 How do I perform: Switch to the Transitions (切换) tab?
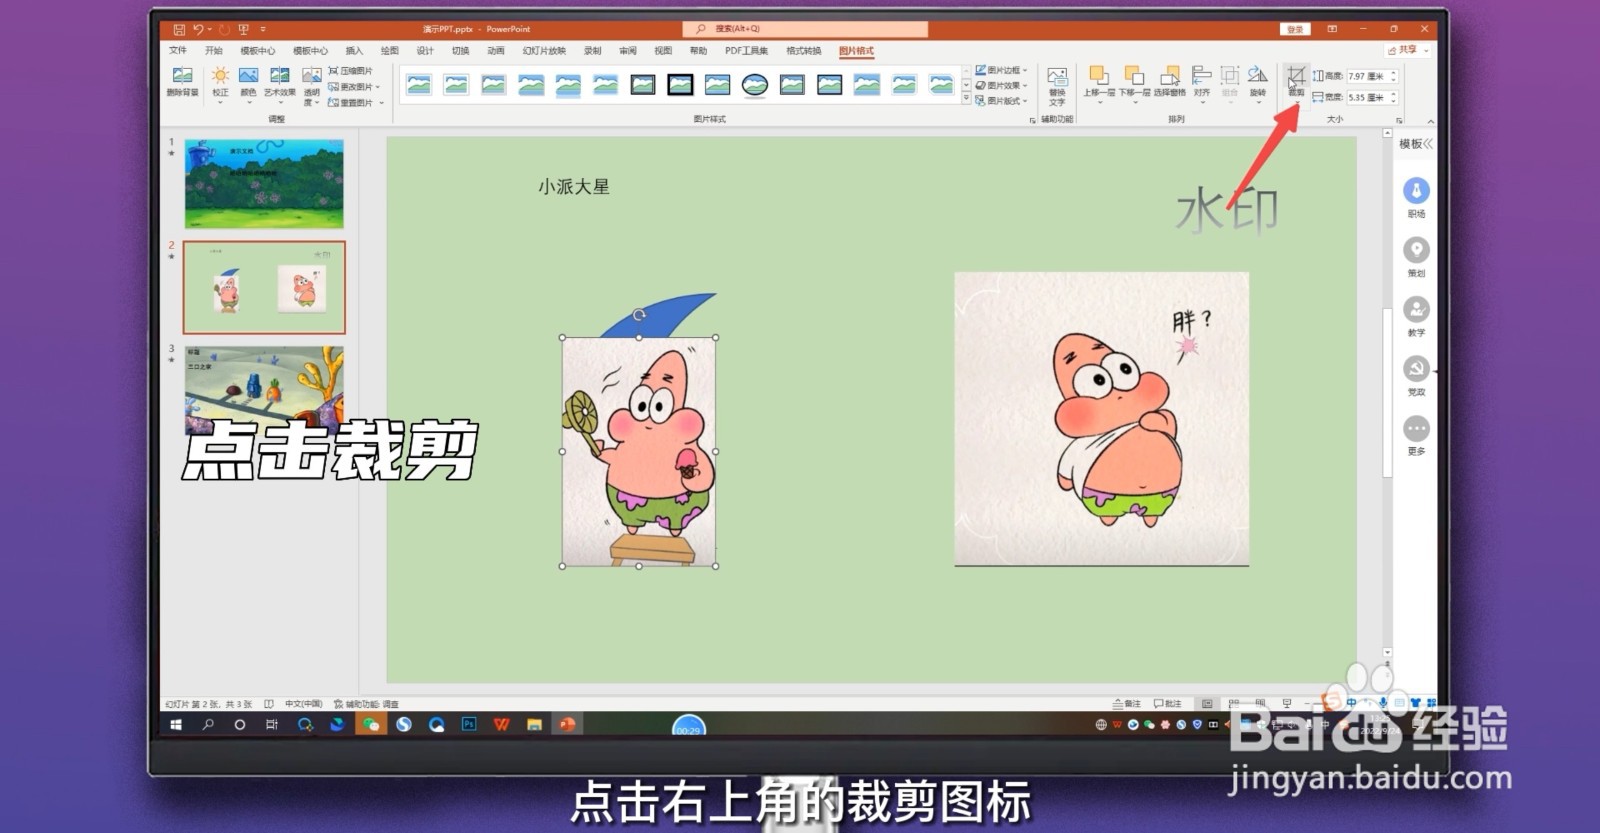pyautogui.click(x=460, y=50)
